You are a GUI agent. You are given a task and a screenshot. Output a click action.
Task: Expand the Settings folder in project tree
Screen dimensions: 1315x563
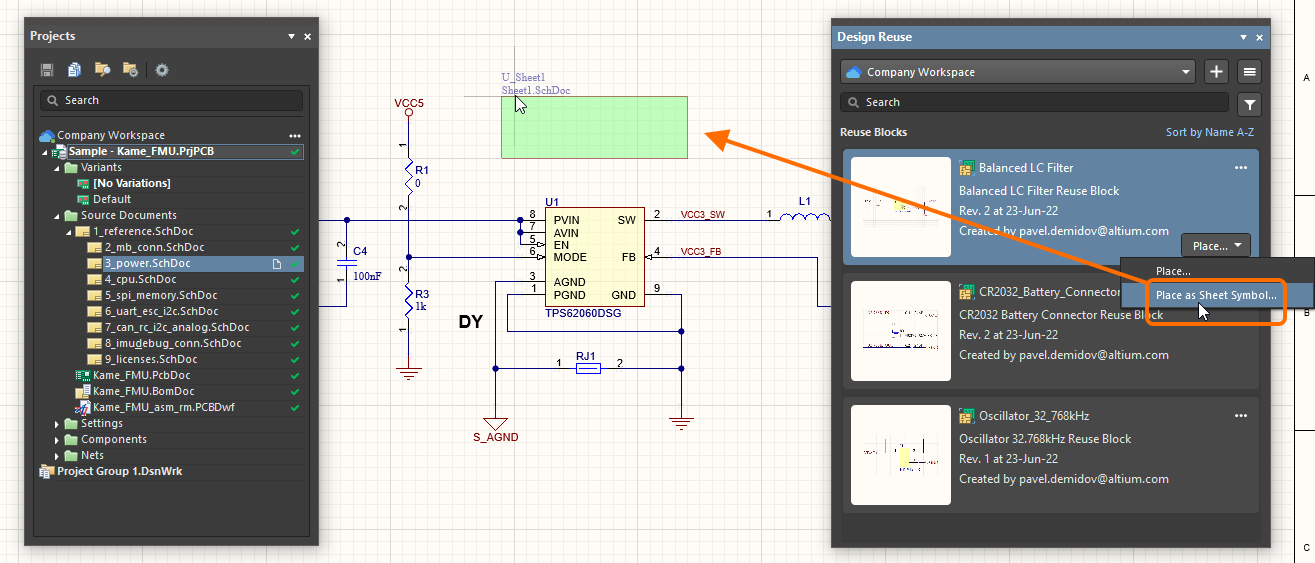[57, 423]
